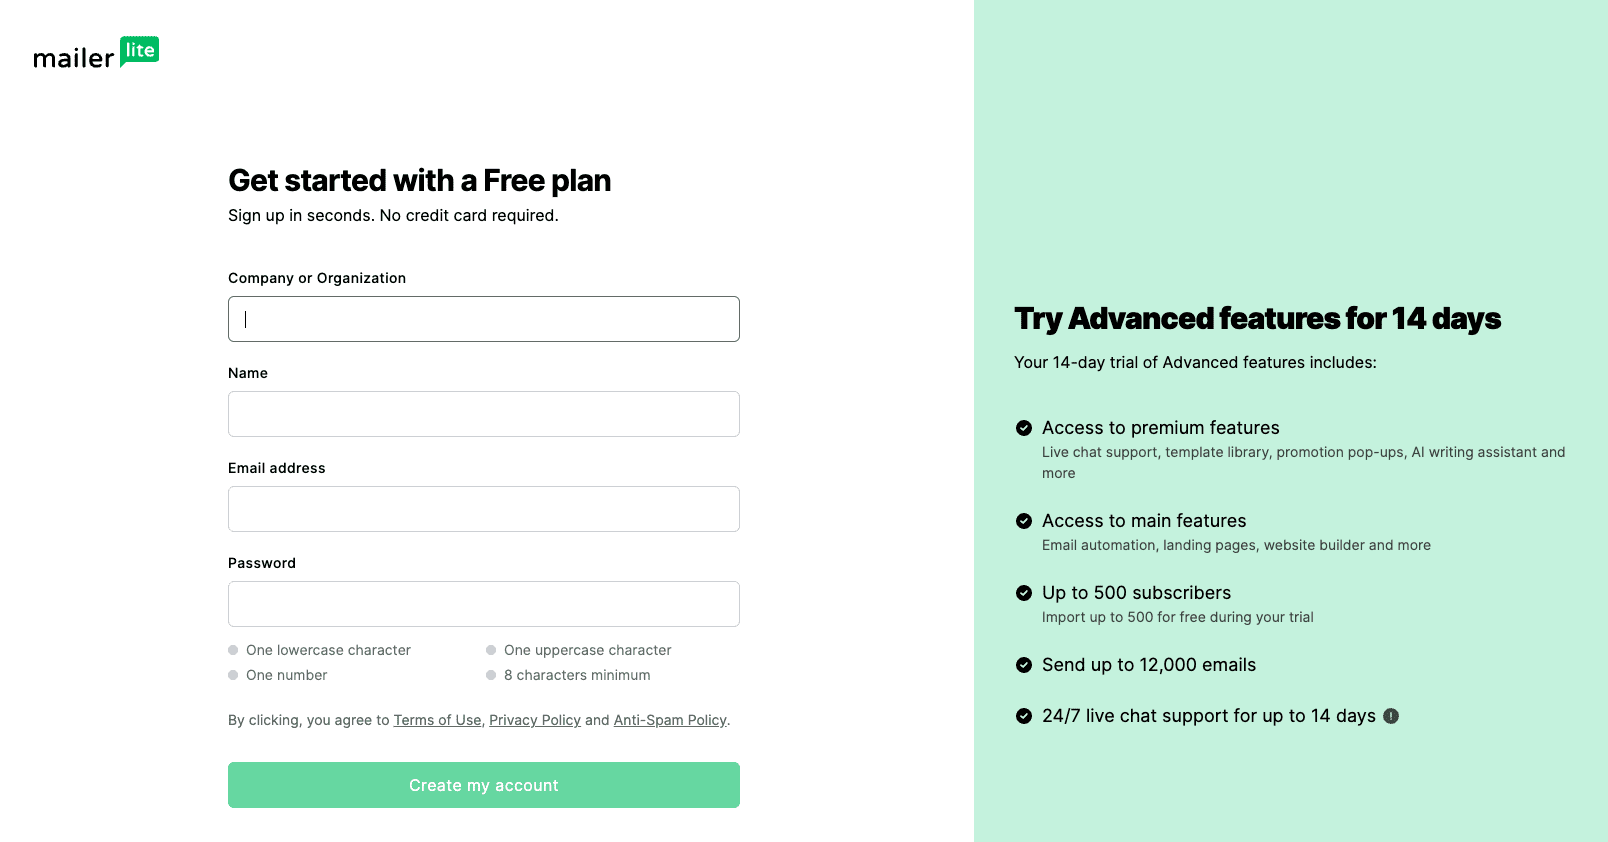Screen dimensions: 1608x842
Task: Click the Password input field
Action: (x=484, y=604)
